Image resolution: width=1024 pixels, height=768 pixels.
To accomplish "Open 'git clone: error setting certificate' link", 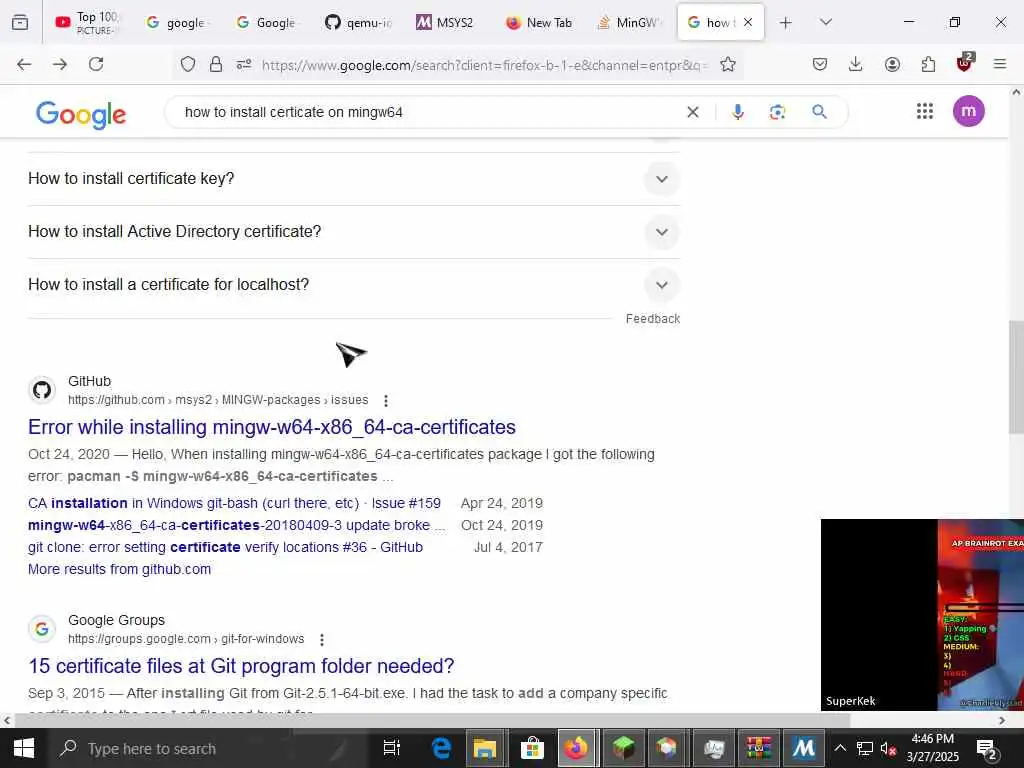I will [x=225, y=547].
